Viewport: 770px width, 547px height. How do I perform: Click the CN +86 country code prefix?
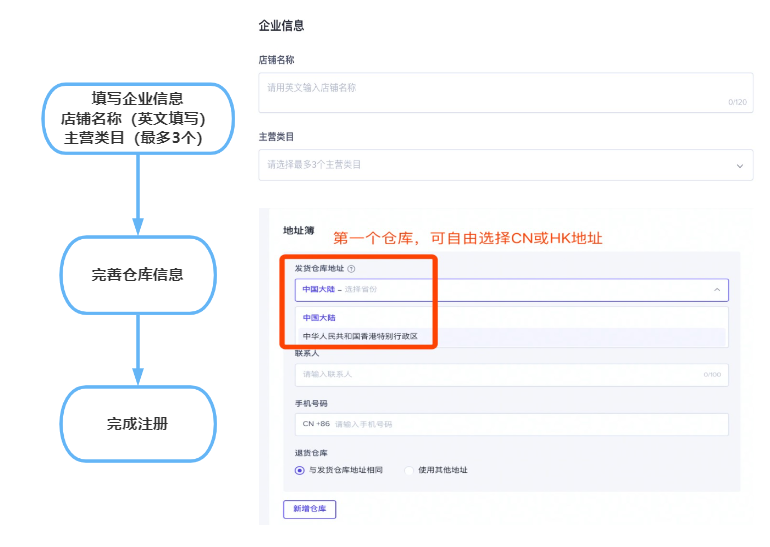click(315, 424)
